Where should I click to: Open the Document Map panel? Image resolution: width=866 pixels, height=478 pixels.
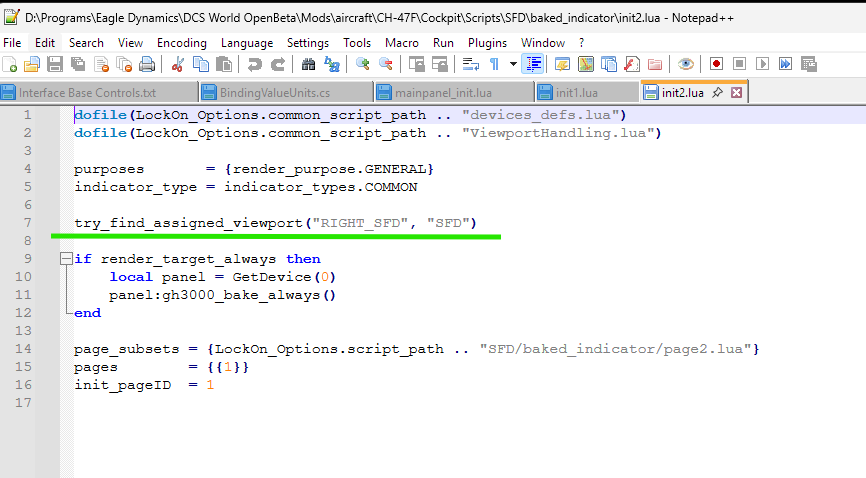click(585, 64)
